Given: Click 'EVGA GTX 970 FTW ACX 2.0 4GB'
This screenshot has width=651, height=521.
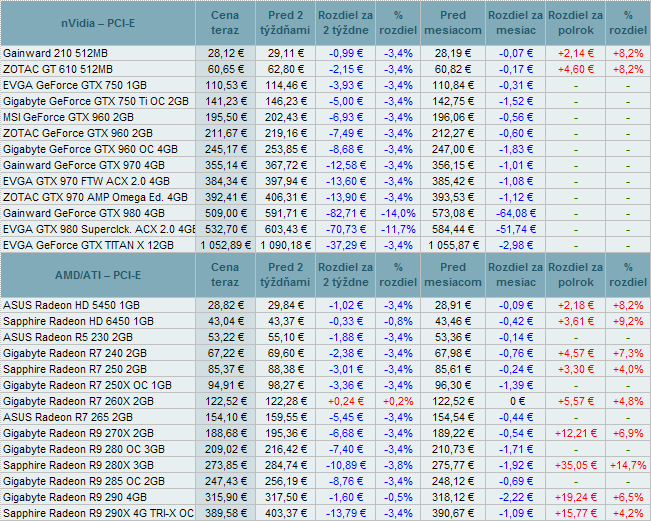Looking at the screenshot, I should point(86,181).
